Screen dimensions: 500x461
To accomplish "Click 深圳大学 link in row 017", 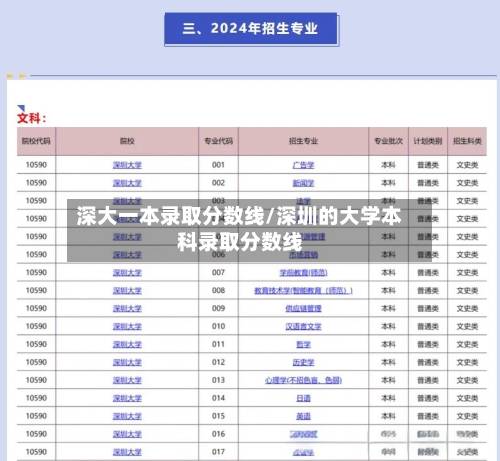I will click(127, 452).
